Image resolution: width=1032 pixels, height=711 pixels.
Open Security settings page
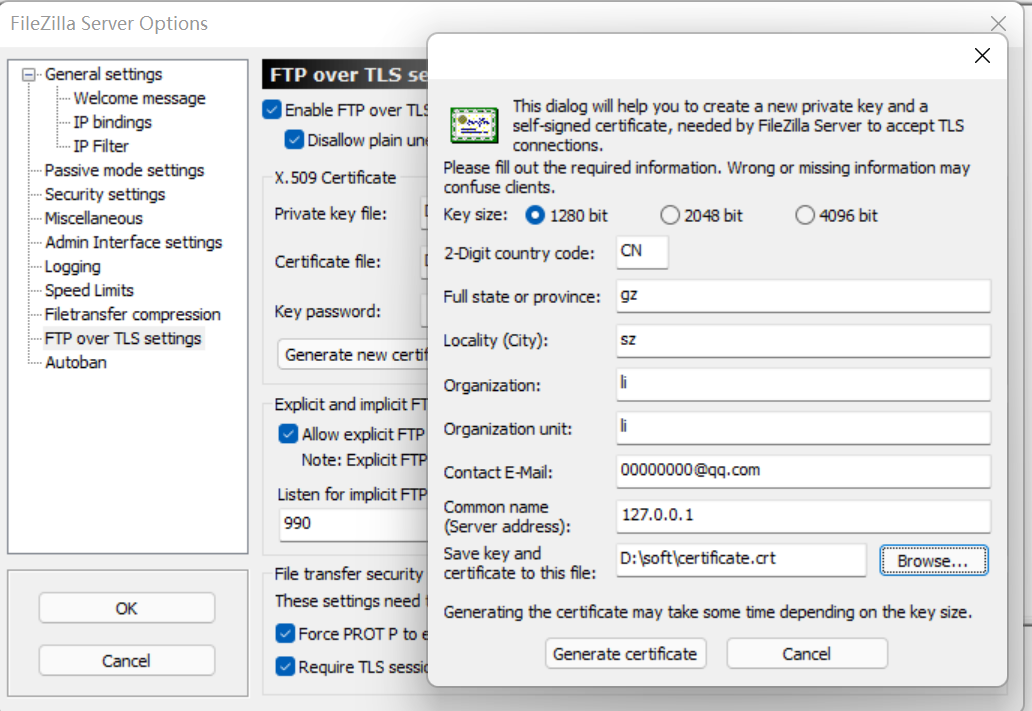click(105, 194)
